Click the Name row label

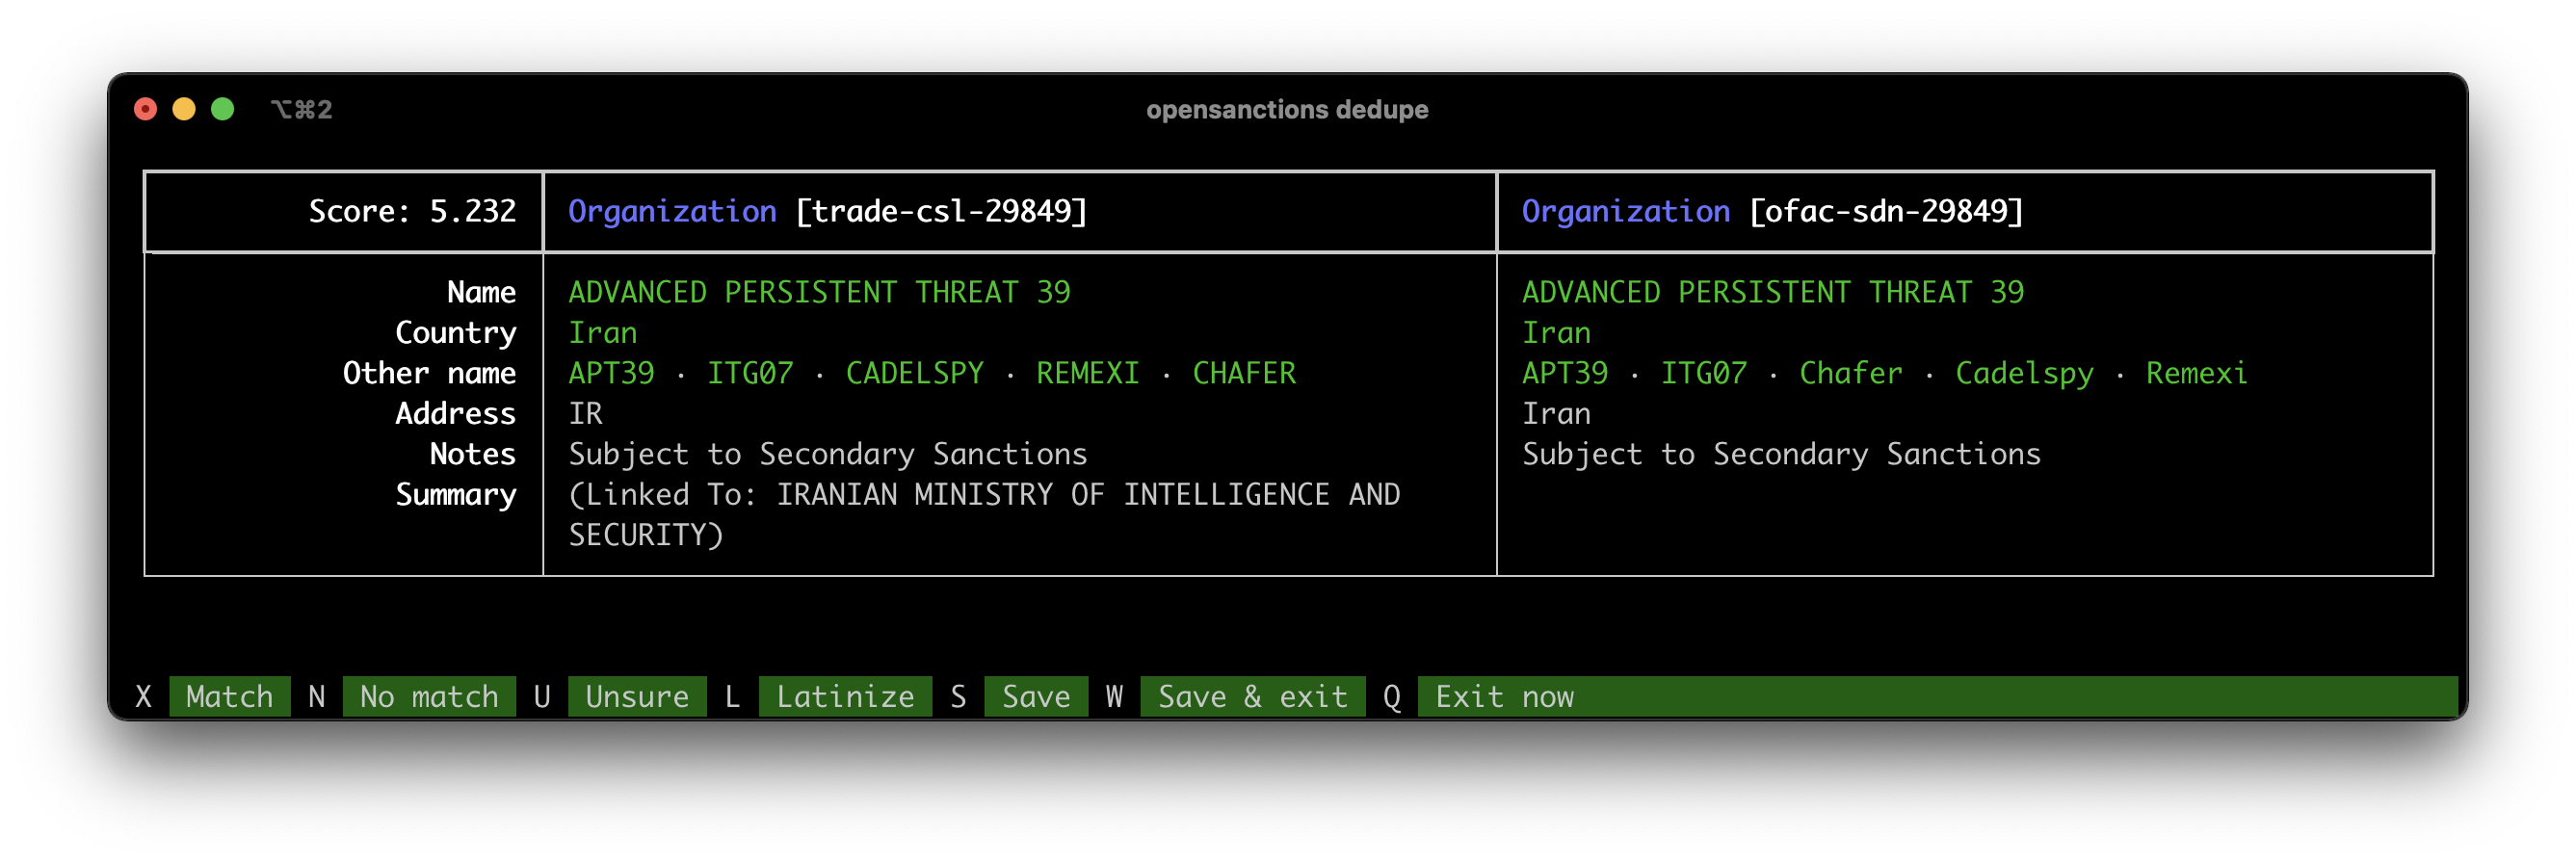tap(481, 292)
